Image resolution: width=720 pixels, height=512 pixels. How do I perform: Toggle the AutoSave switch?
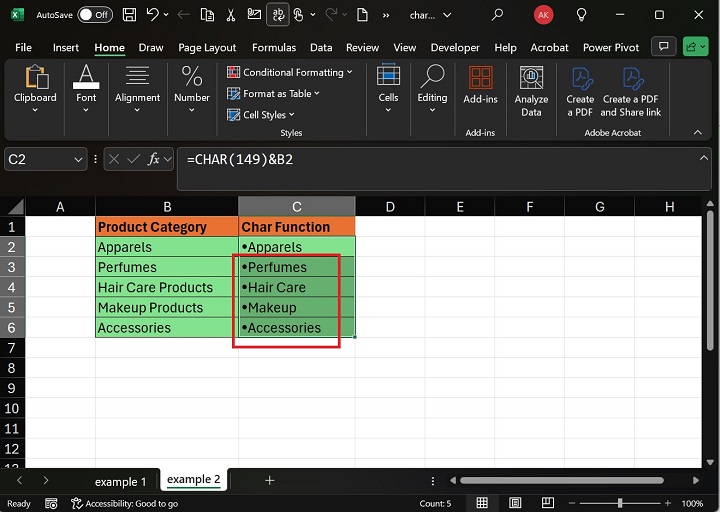click(95, 15)
